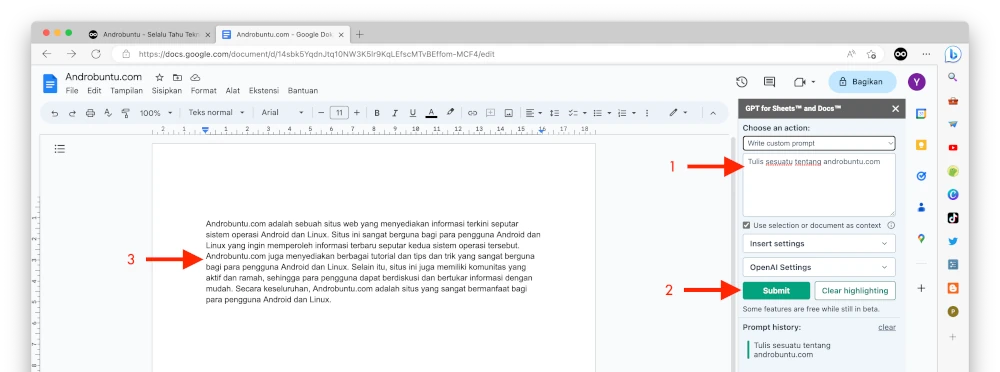Toggle italic formatting
This screenshot has width=1000, height=372.
click(x=395, y=113)
